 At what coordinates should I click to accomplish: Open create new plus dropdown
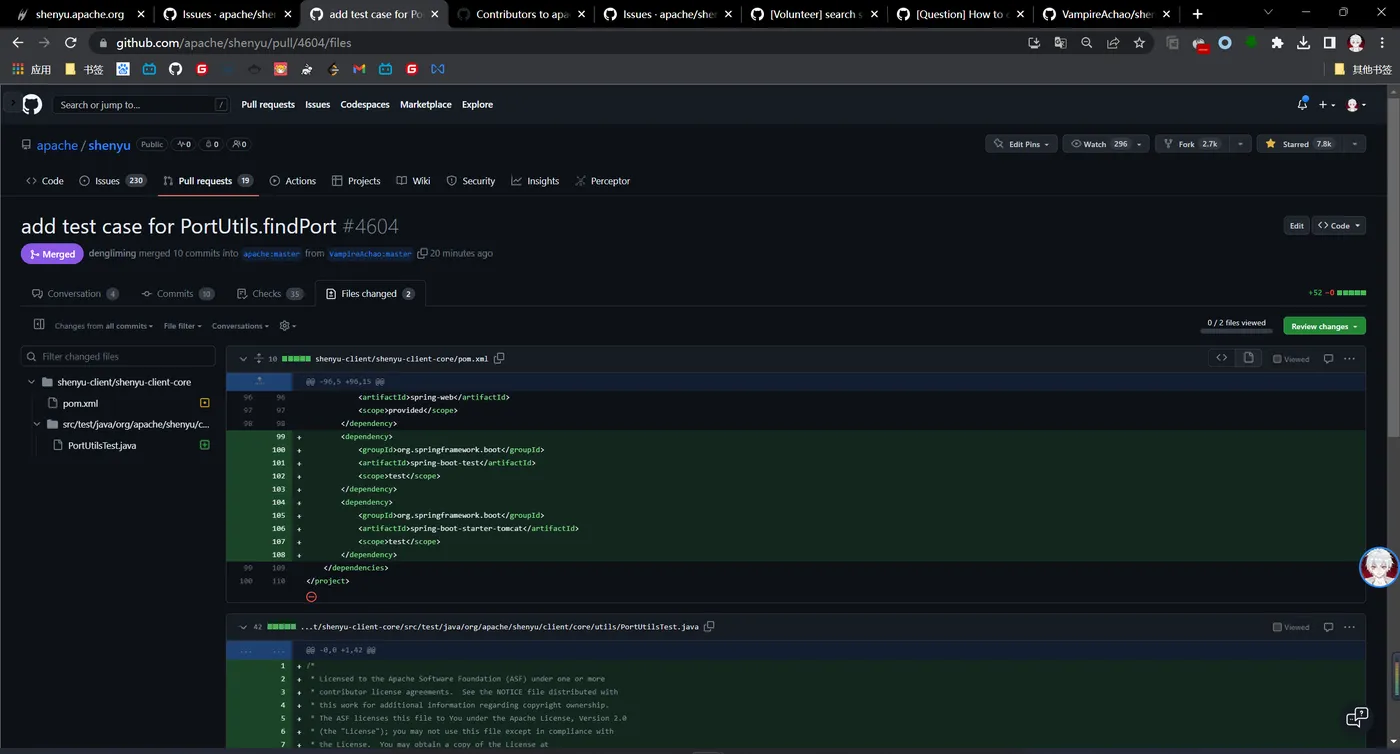1327,104
